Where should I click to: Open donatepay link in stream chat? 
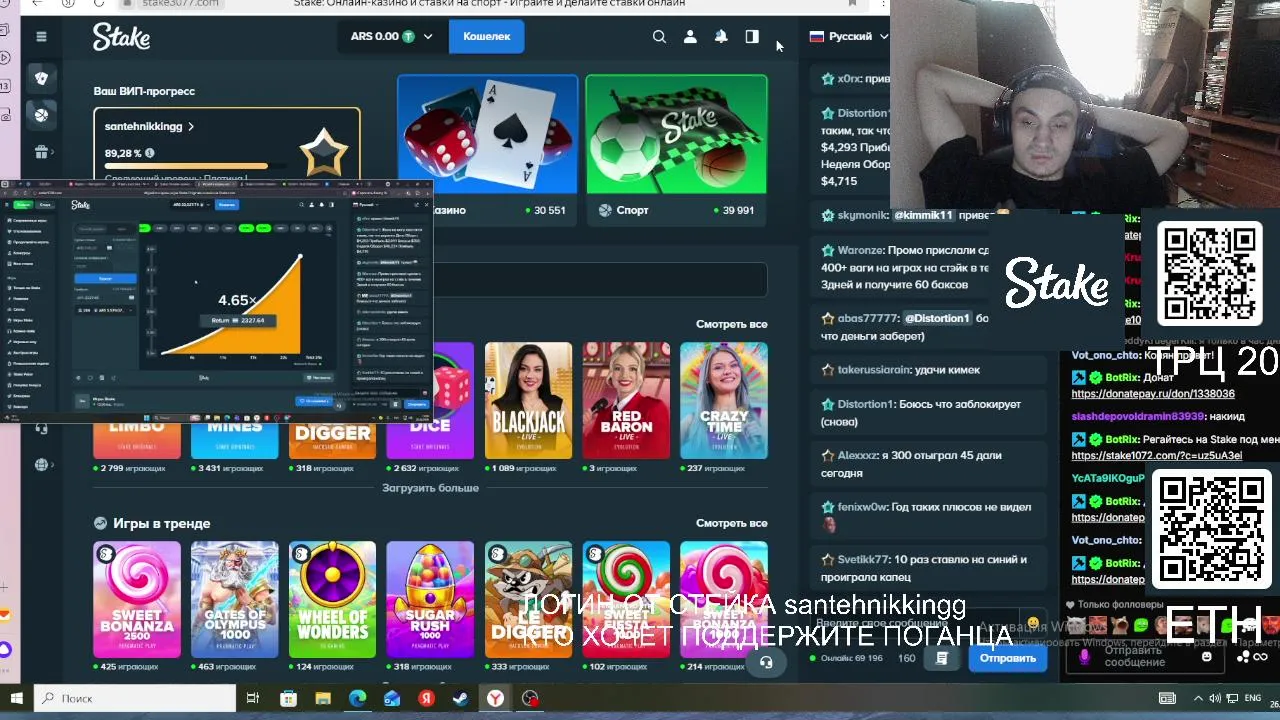tap(1152, 394)
